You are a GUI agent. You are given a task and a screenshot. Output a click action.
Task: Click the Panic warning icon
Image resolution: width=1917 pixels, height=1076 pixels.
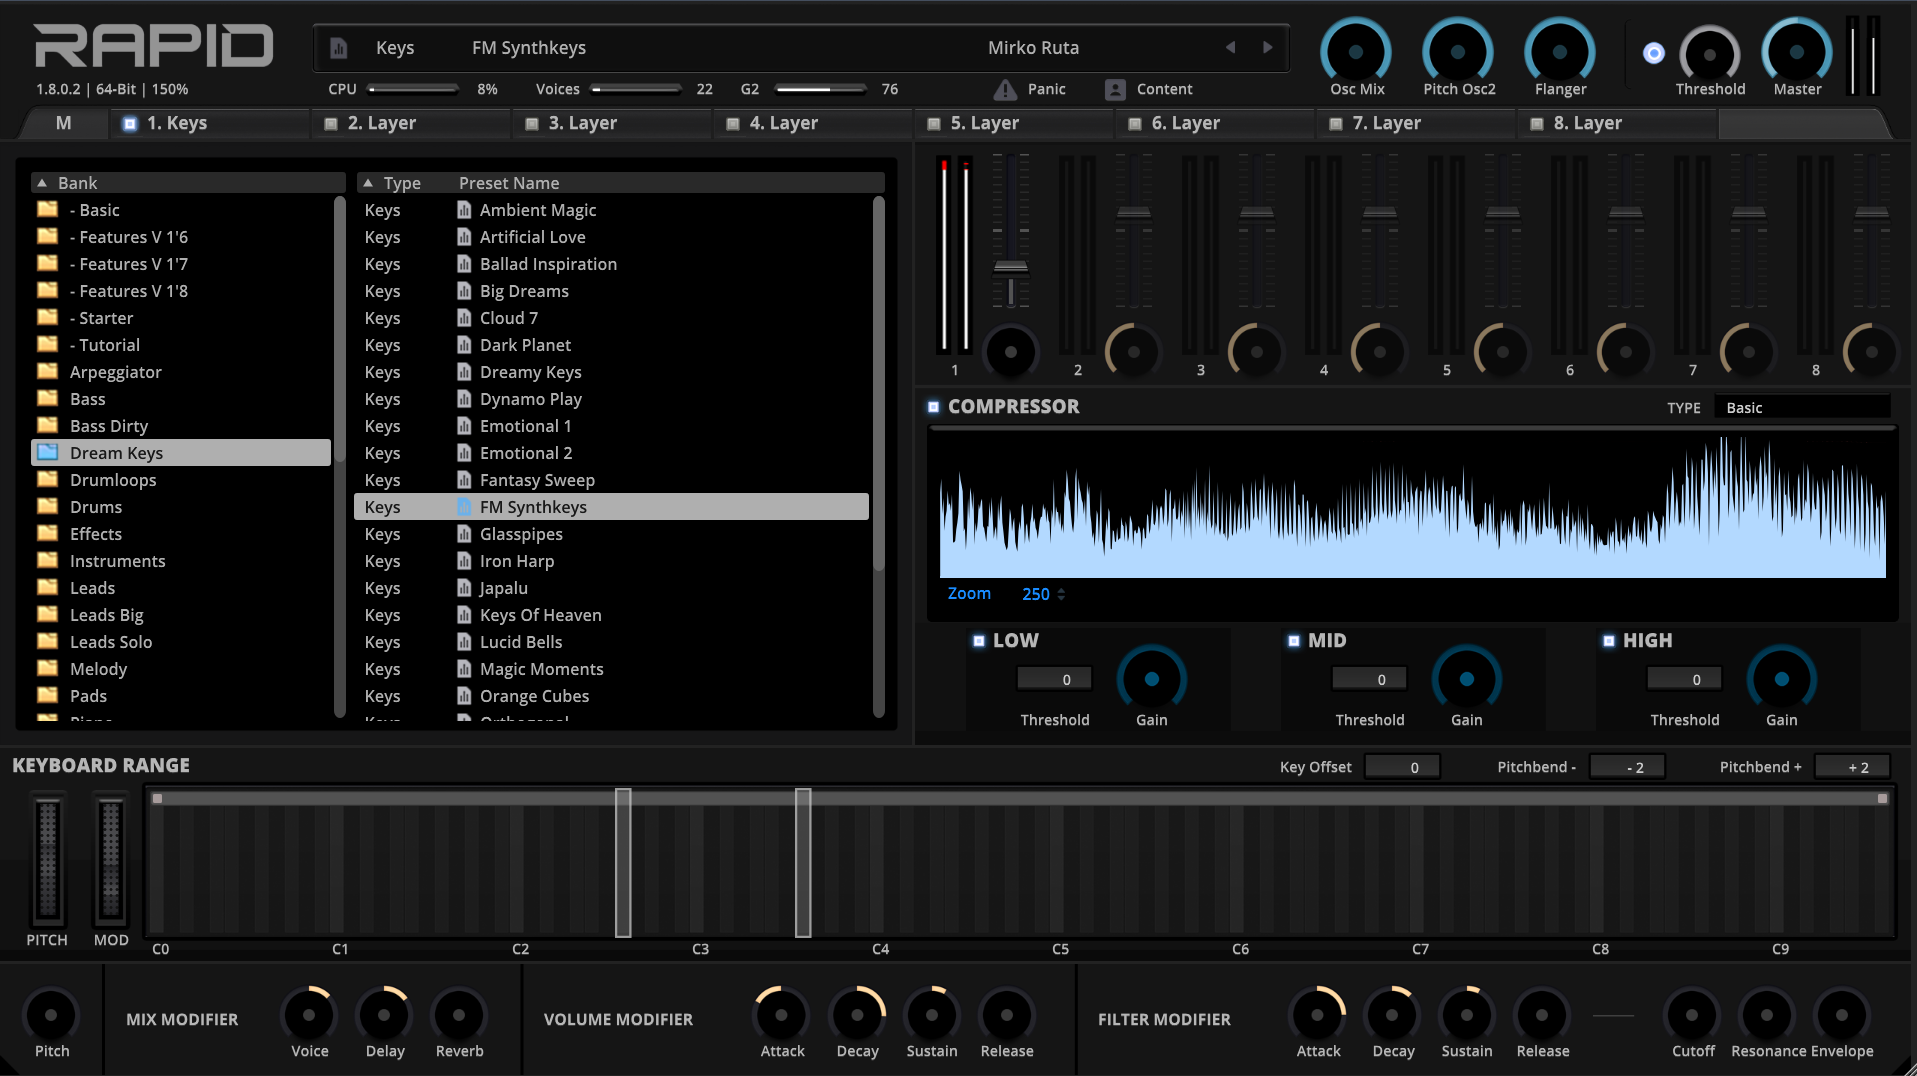(1005, 90)
